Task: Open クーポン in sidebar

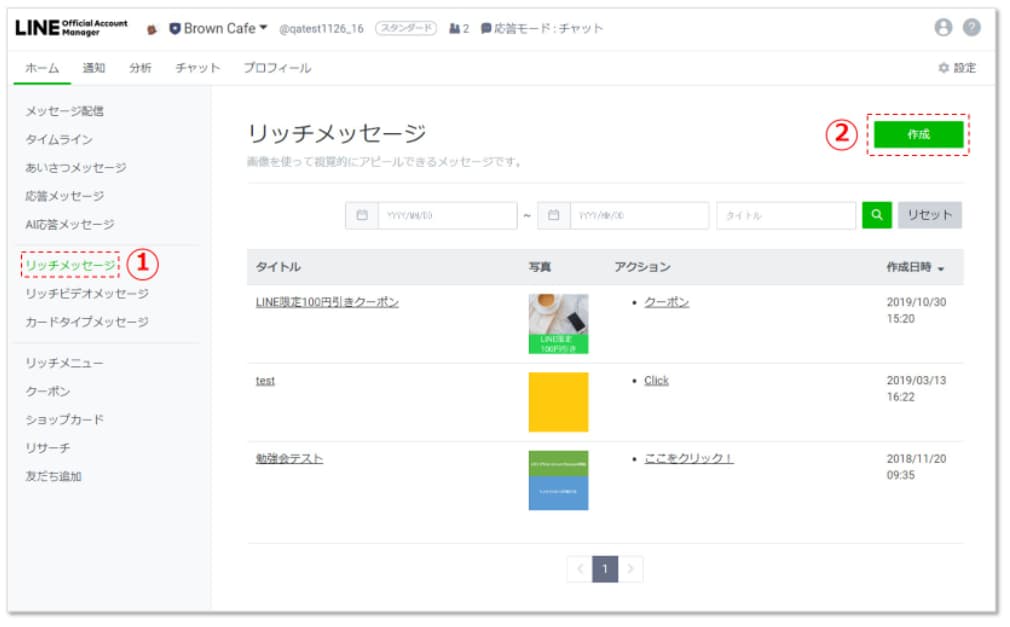Action: [48, 391]
